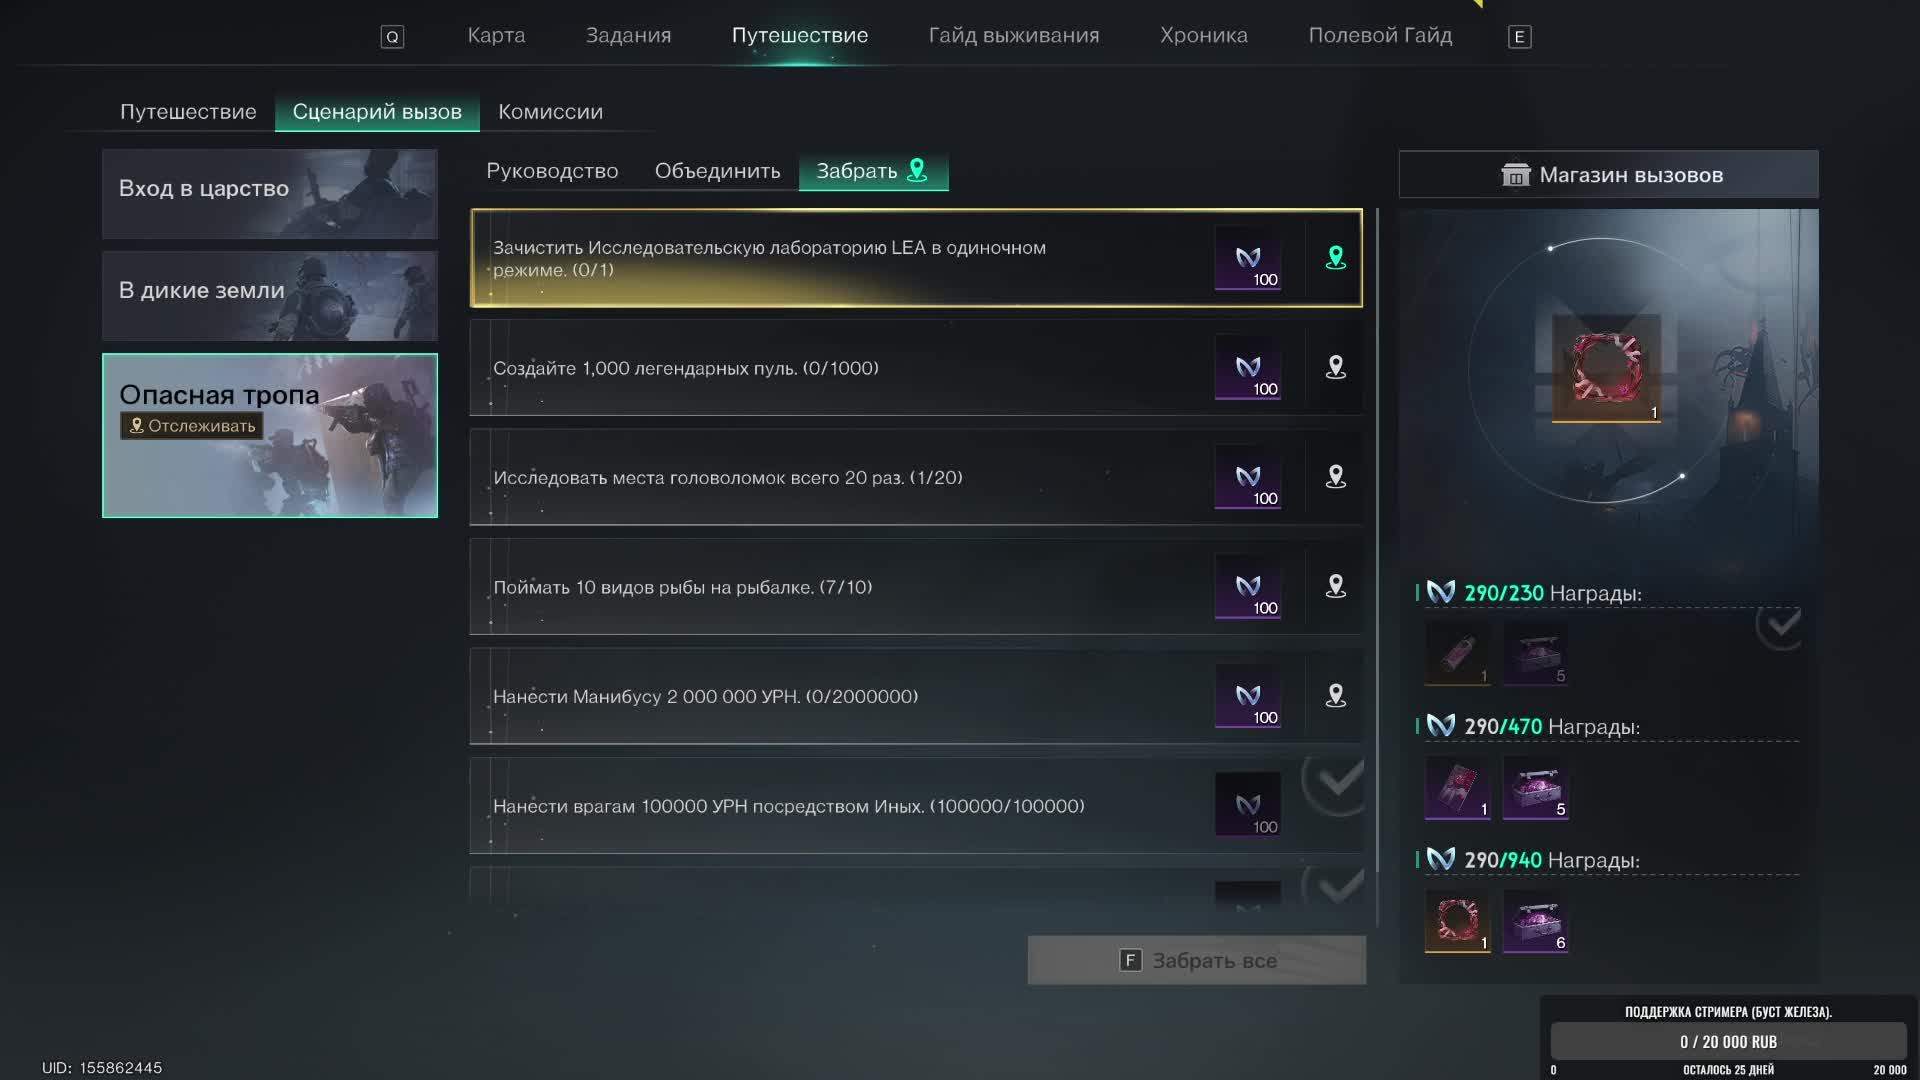Viewport: 1920px width, 1080px height.
Task: Switch to the Комиссии tab
Action: tap(550, 112)
